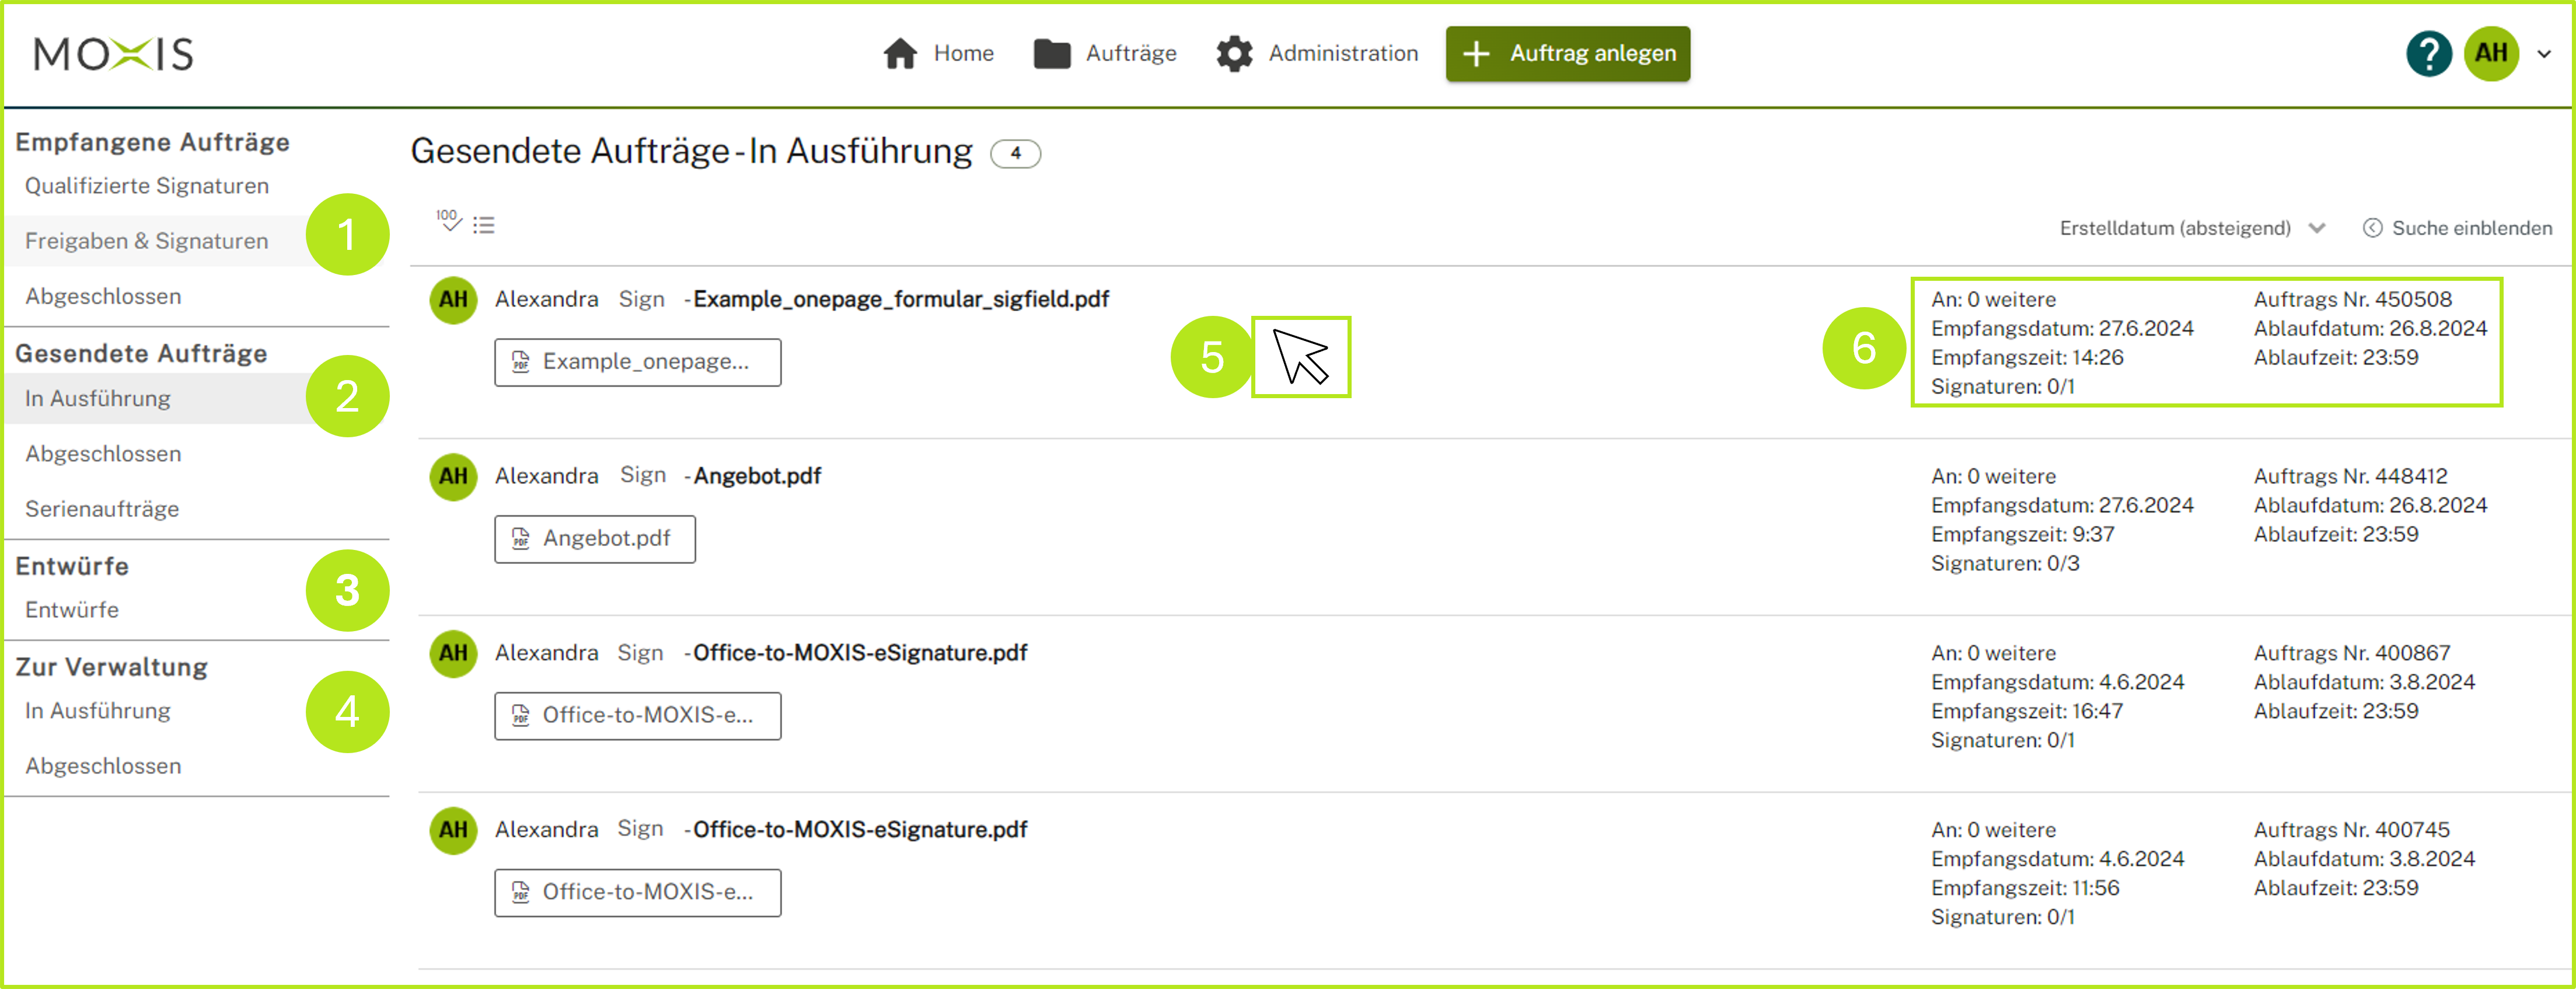Go to Entwürfe in the sidebar
This screenshot has width=2576, height=989.
point(72,610)
